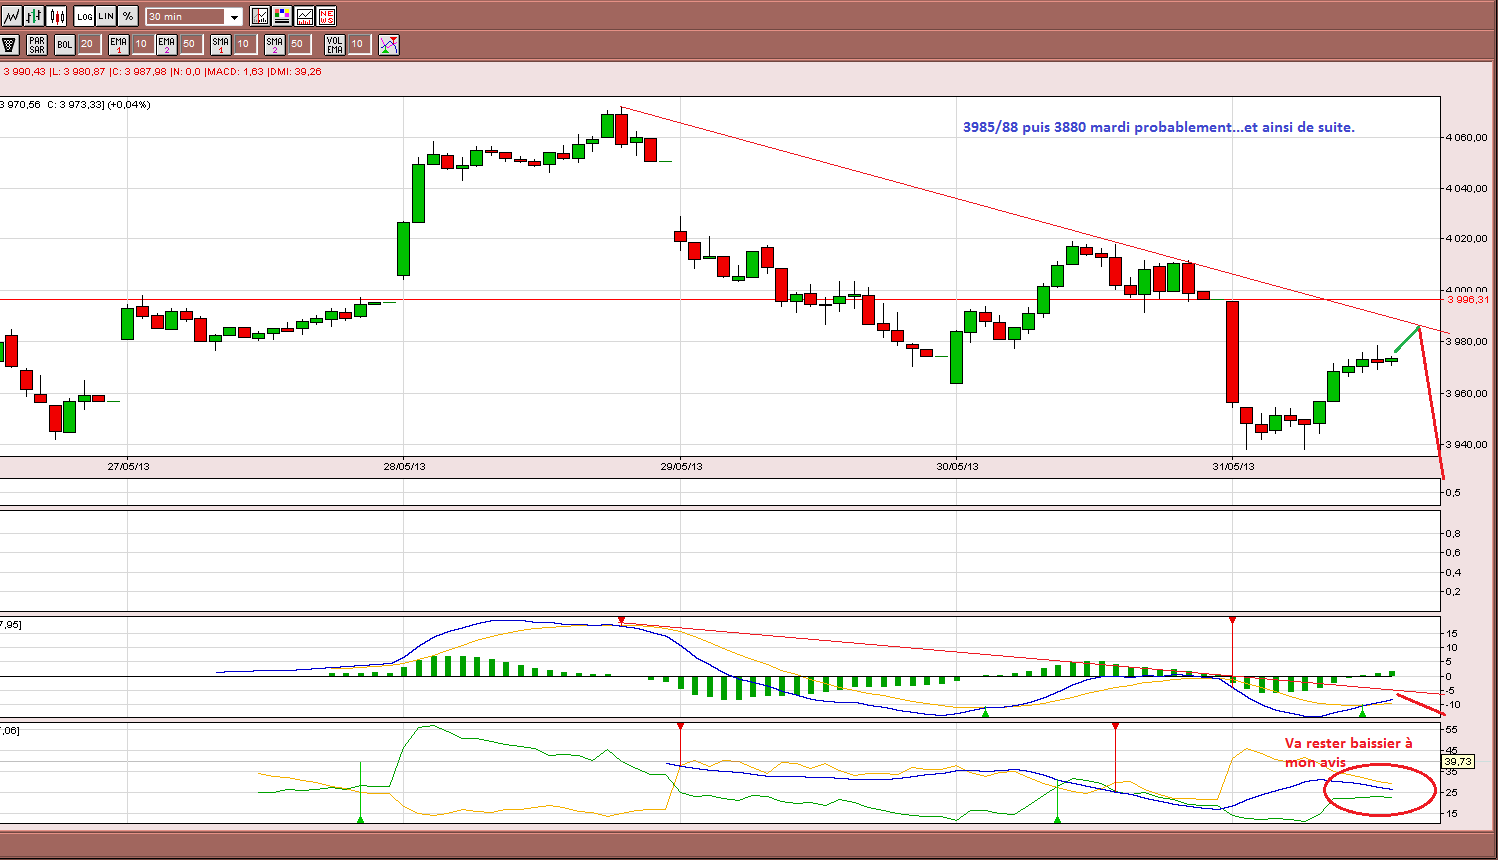The image size is (1499, 862).
Task: Enable linear scale with LIN button
Action: (106, 16)
